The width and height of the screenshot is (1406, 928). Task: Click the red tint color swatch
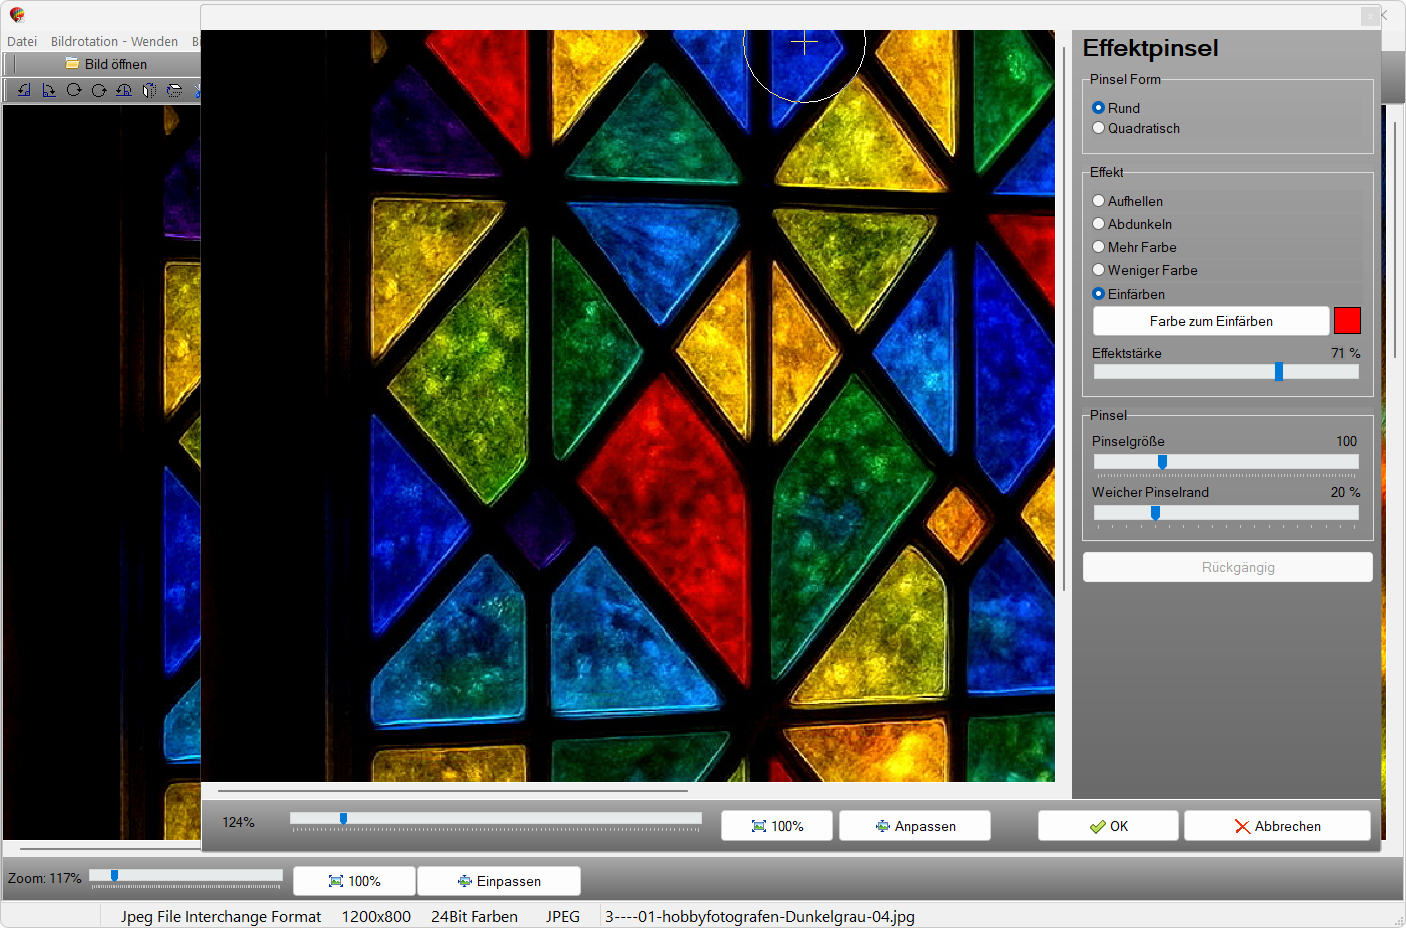(1347, 321)
